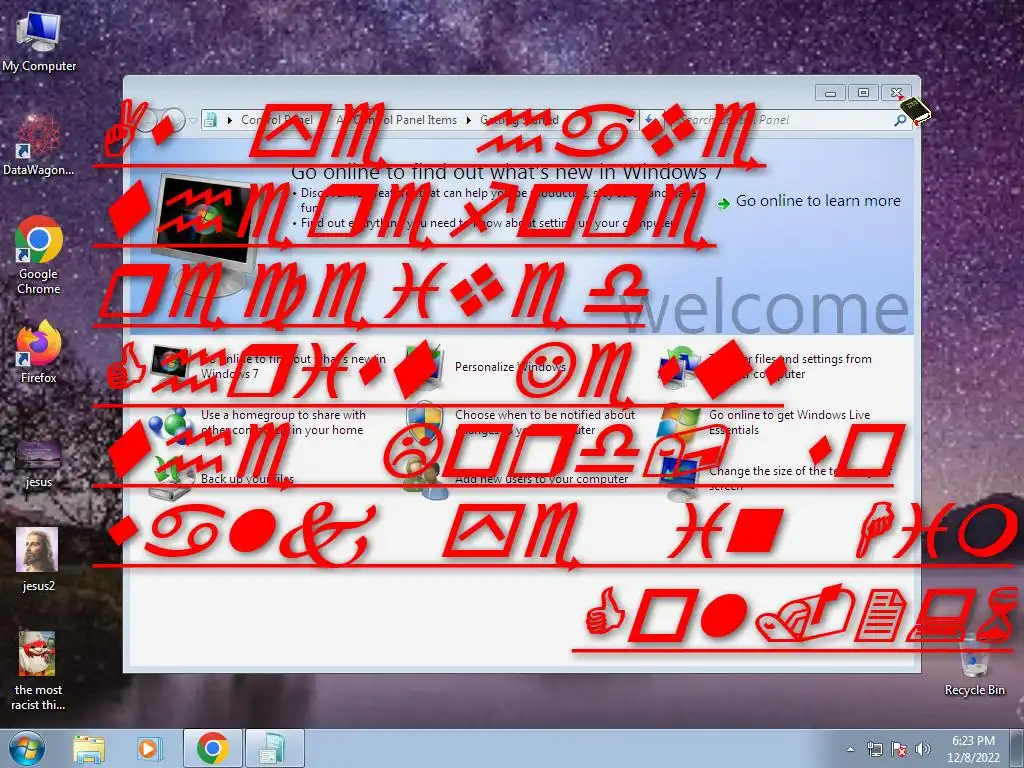Show hidden tray icons arrow
The height and width of the screenshot is (768, 1024).
click(850, 750)
